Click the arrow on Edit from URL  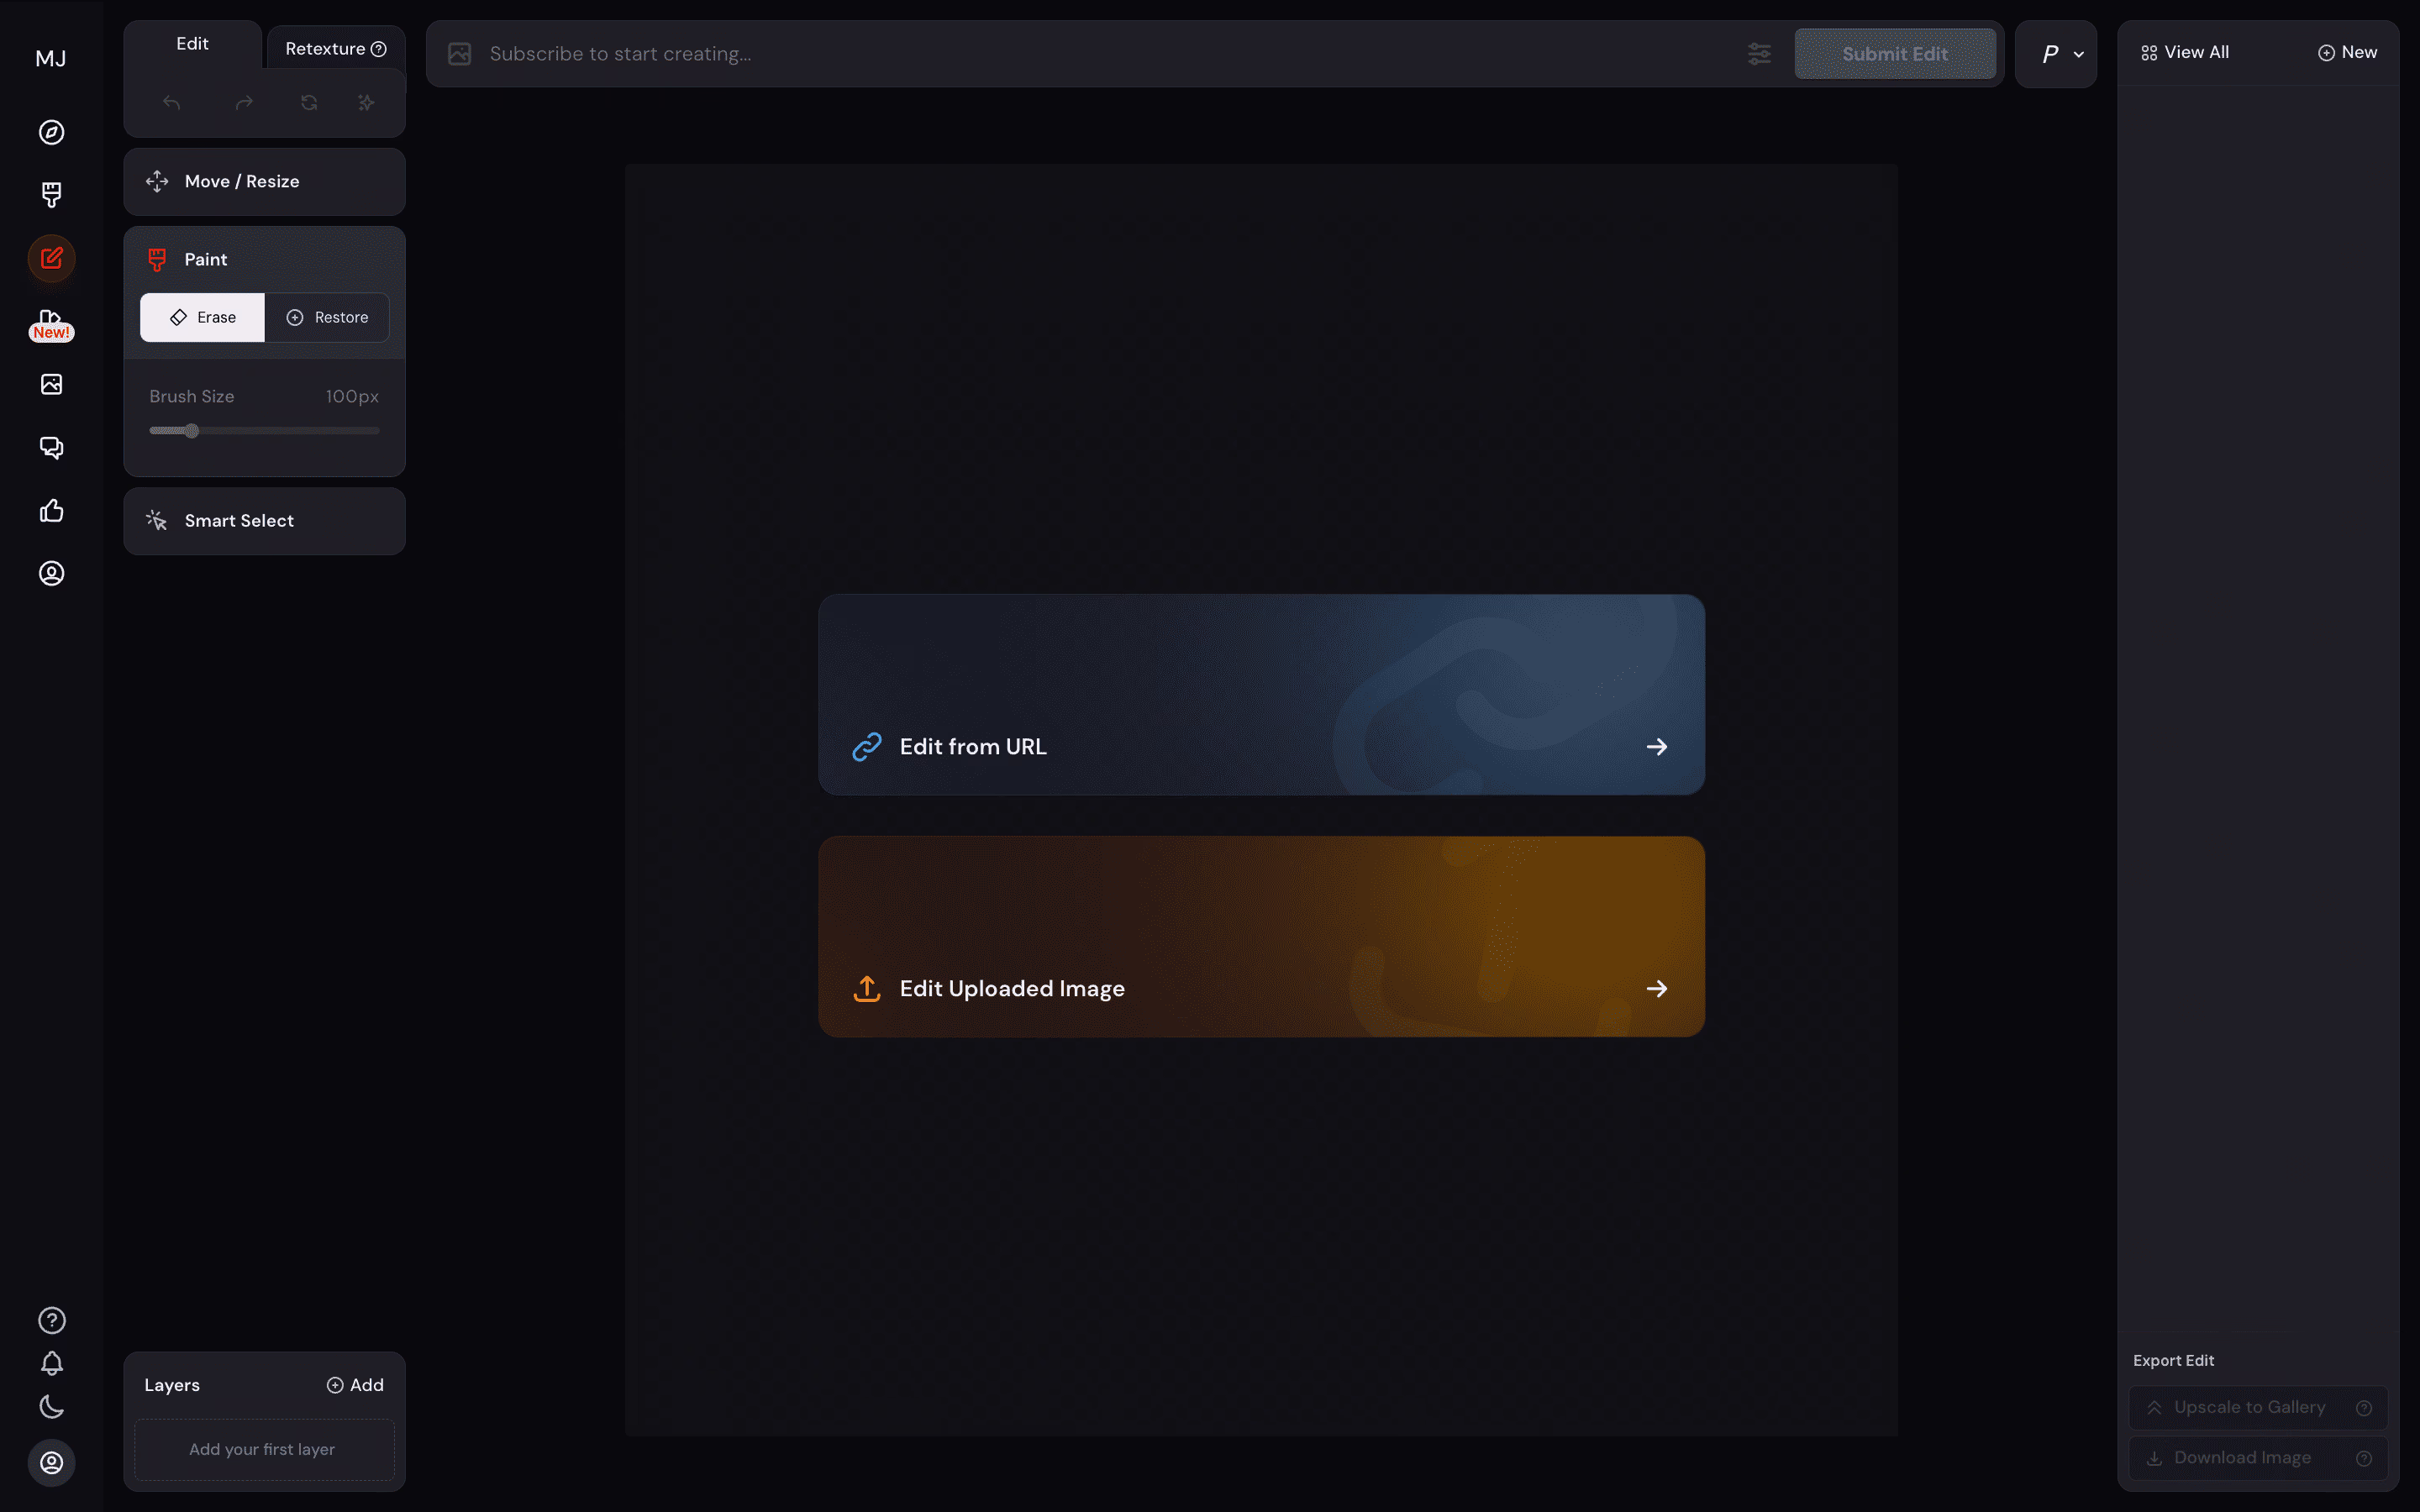coord(1656,747)
